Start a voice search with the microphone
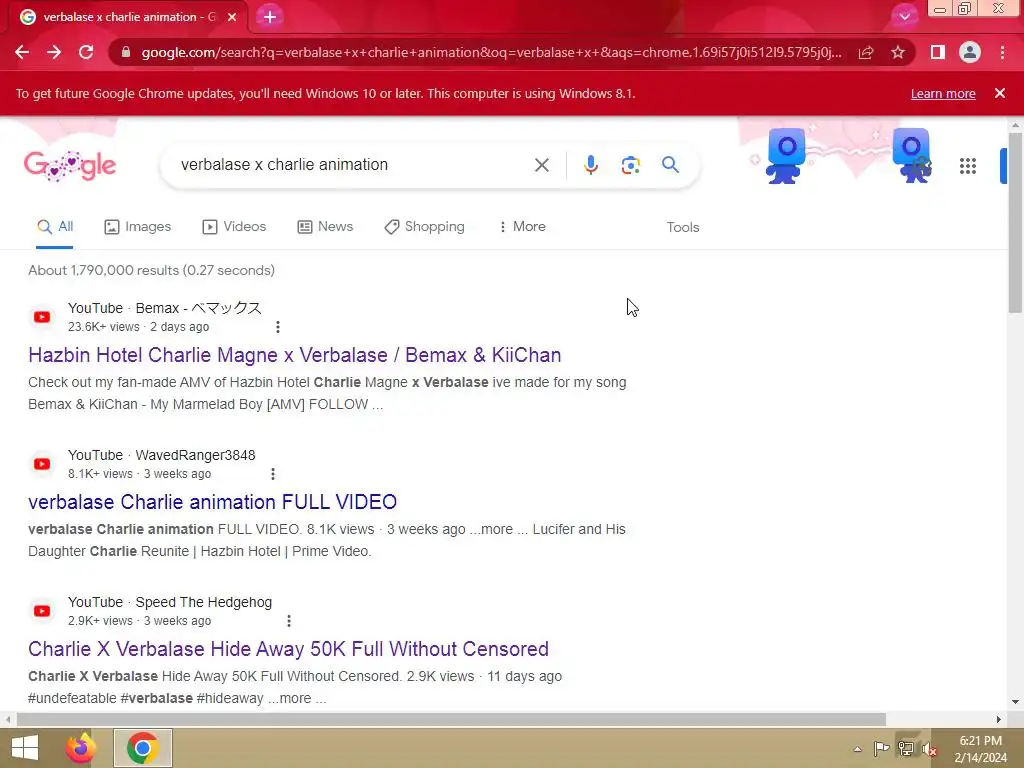The width and height of the screenshot is (1024, 768). 590,165
